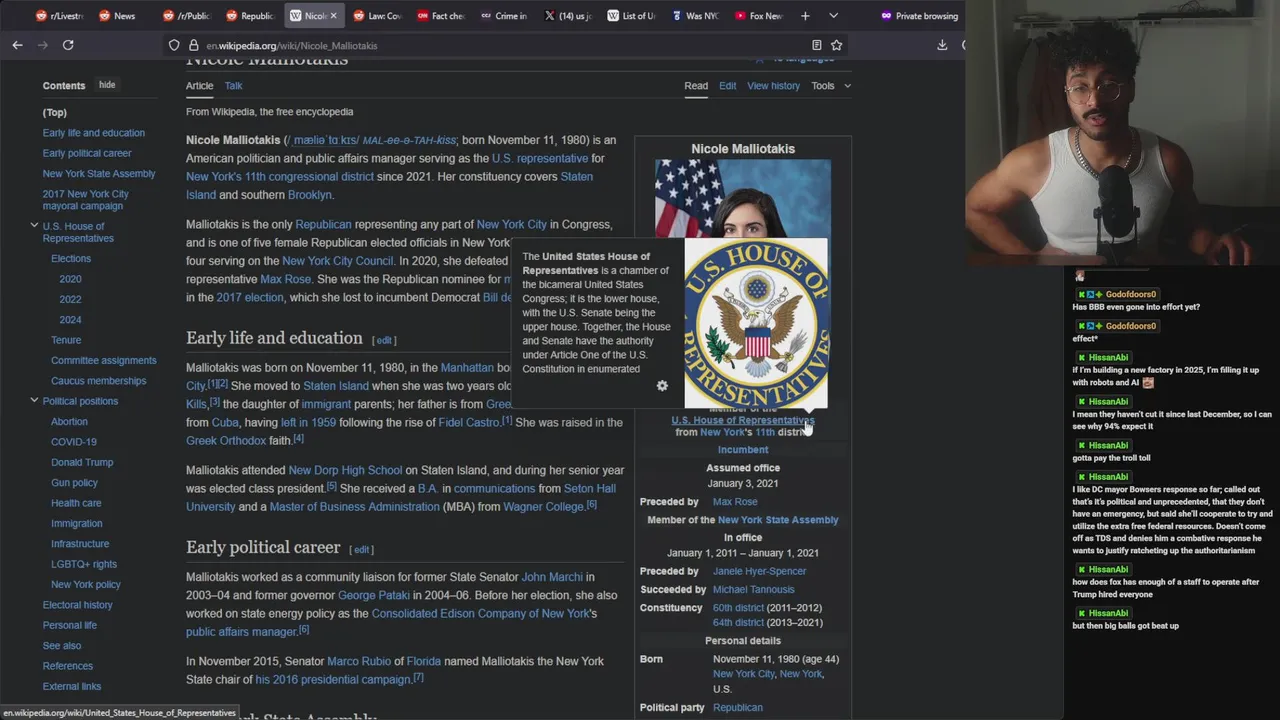This screenshot has width=1280, height=720.
Task: Select the Read tab
Action: tap(696, 86)
